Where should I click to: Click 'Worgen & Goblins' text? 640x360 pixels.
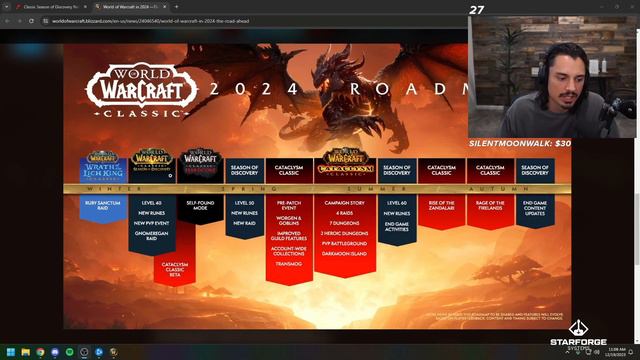289,221
